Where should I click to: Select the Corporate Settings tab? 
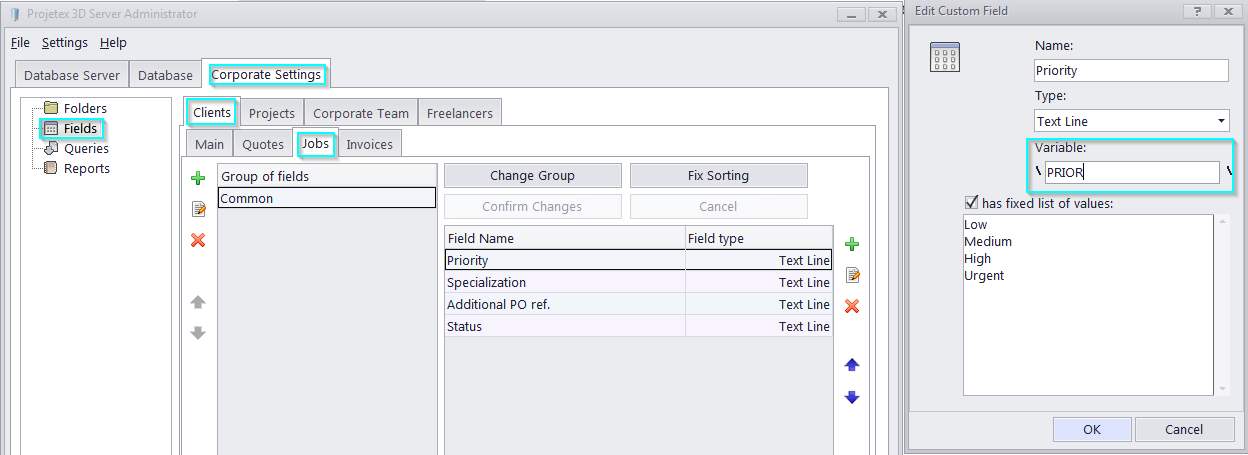[266, 75]
